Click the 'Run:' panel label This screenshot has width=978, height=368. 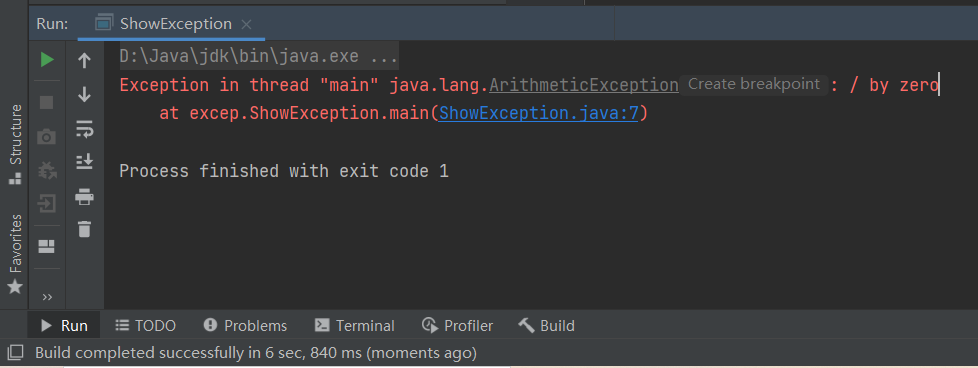tap(52, 24)
